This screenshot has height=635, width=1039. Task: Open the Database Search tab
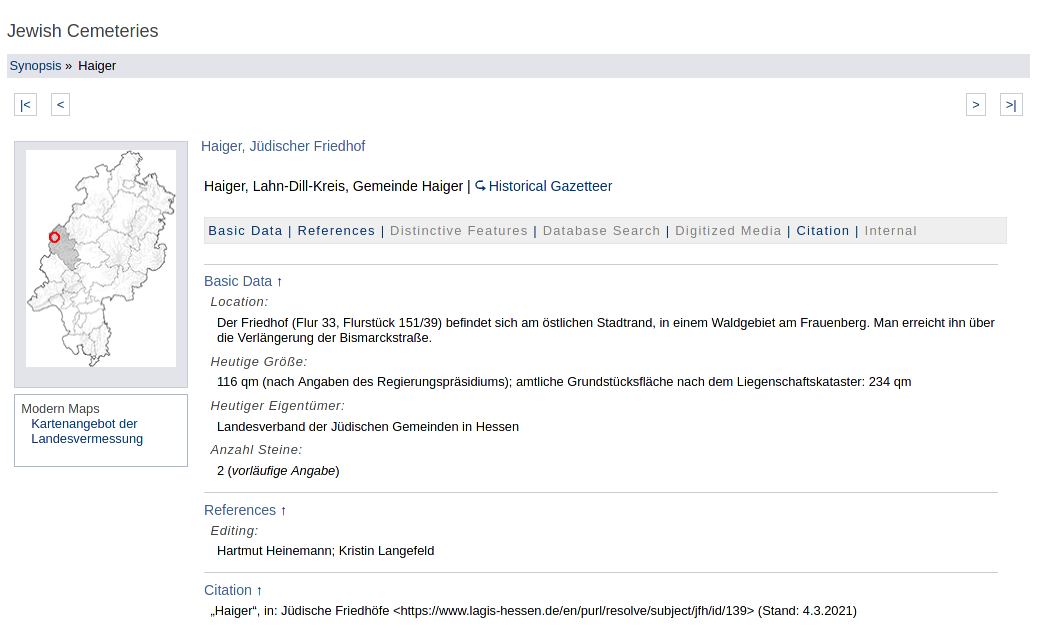pos(601,231)
